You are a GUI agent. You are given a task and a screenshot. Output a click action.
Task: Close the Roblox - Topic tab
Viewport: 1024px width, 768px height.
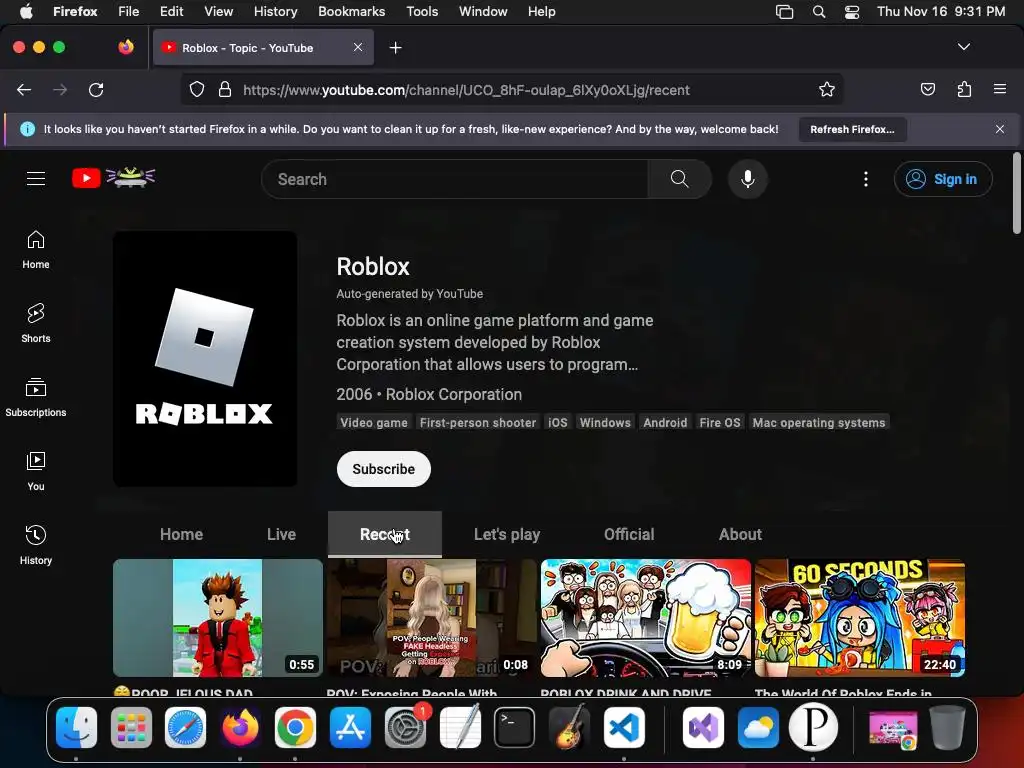click(358, 47)
